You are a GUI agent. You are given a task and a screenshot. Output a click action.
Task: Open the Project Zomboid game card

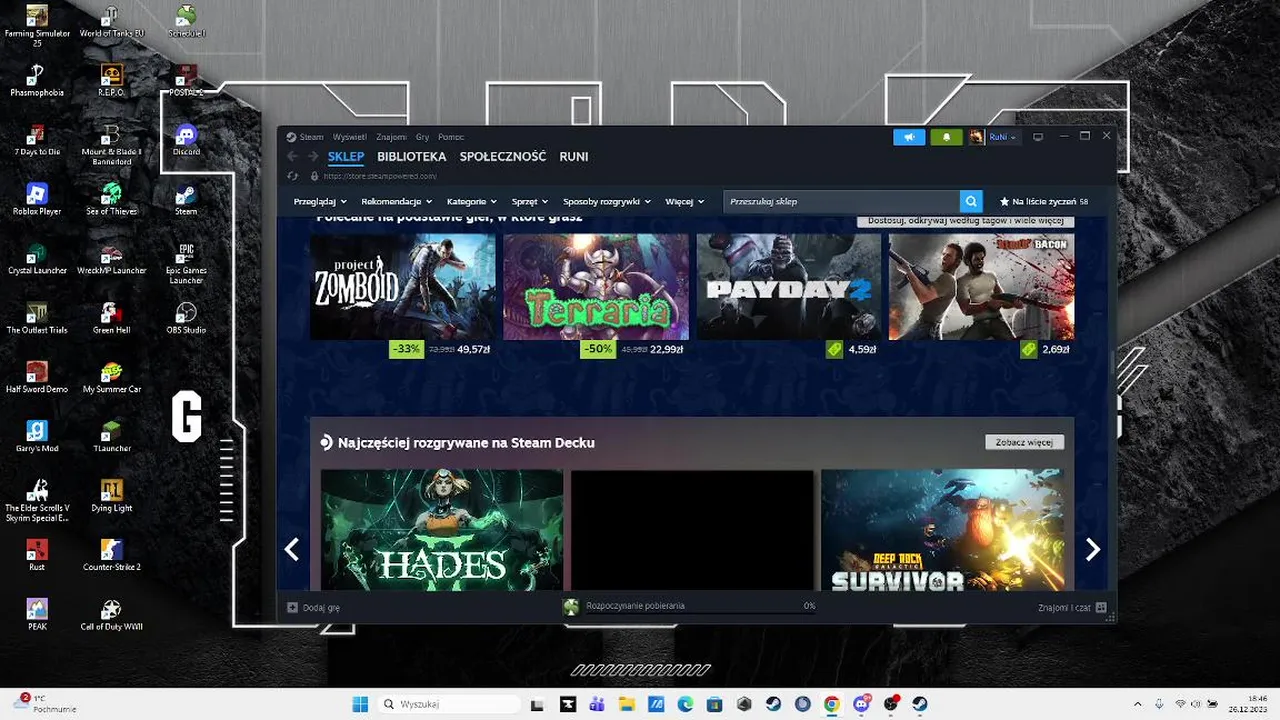[x=402, y=287]
